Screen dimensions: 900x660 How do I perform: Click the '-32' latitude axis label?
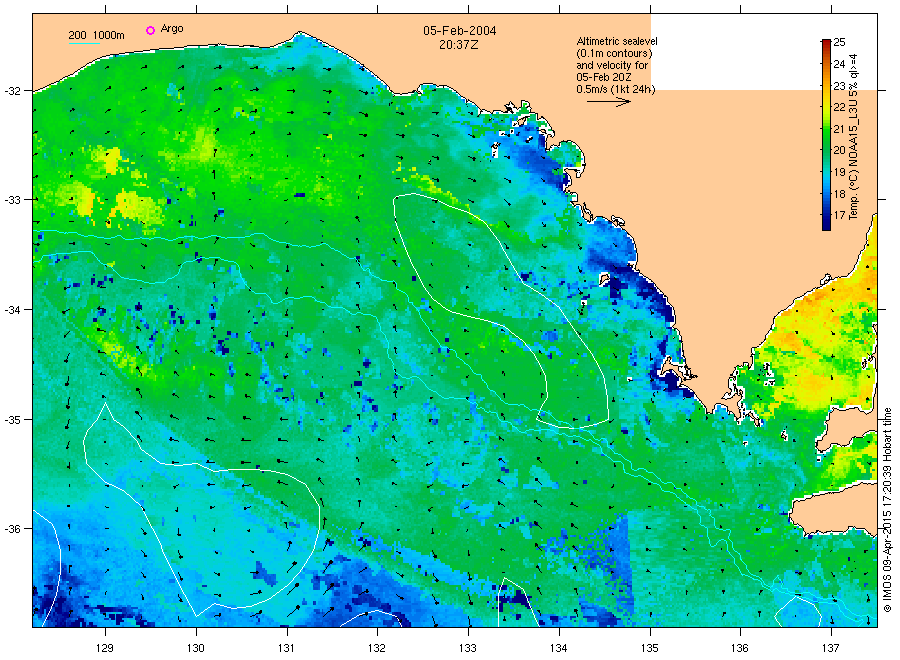pyautogui.click(x=12, y=91)
